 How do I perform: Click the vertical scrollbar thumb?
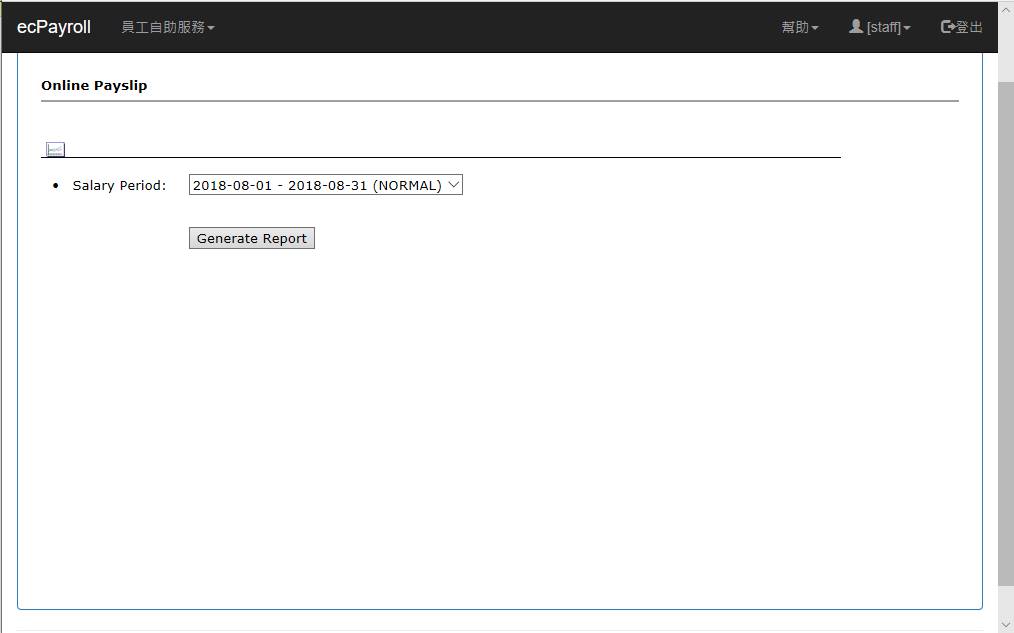1006,333
